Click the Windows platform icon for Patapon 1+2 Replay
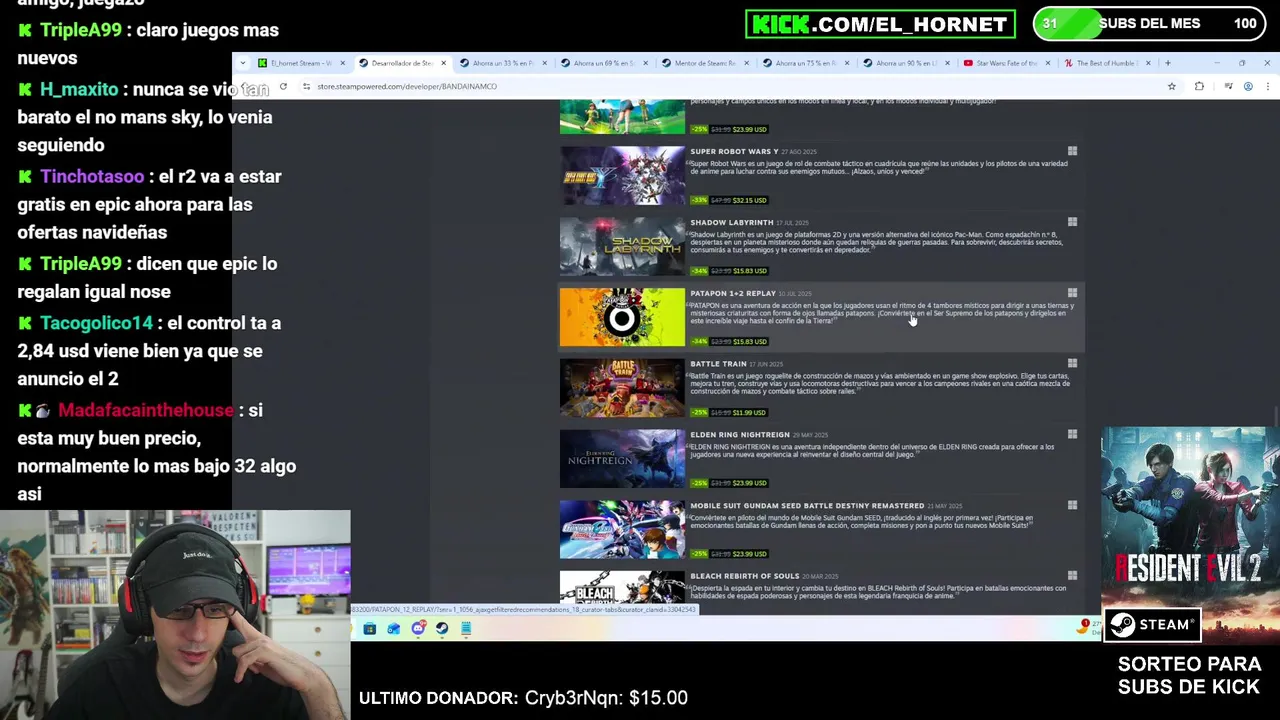 click(1072, 293)
